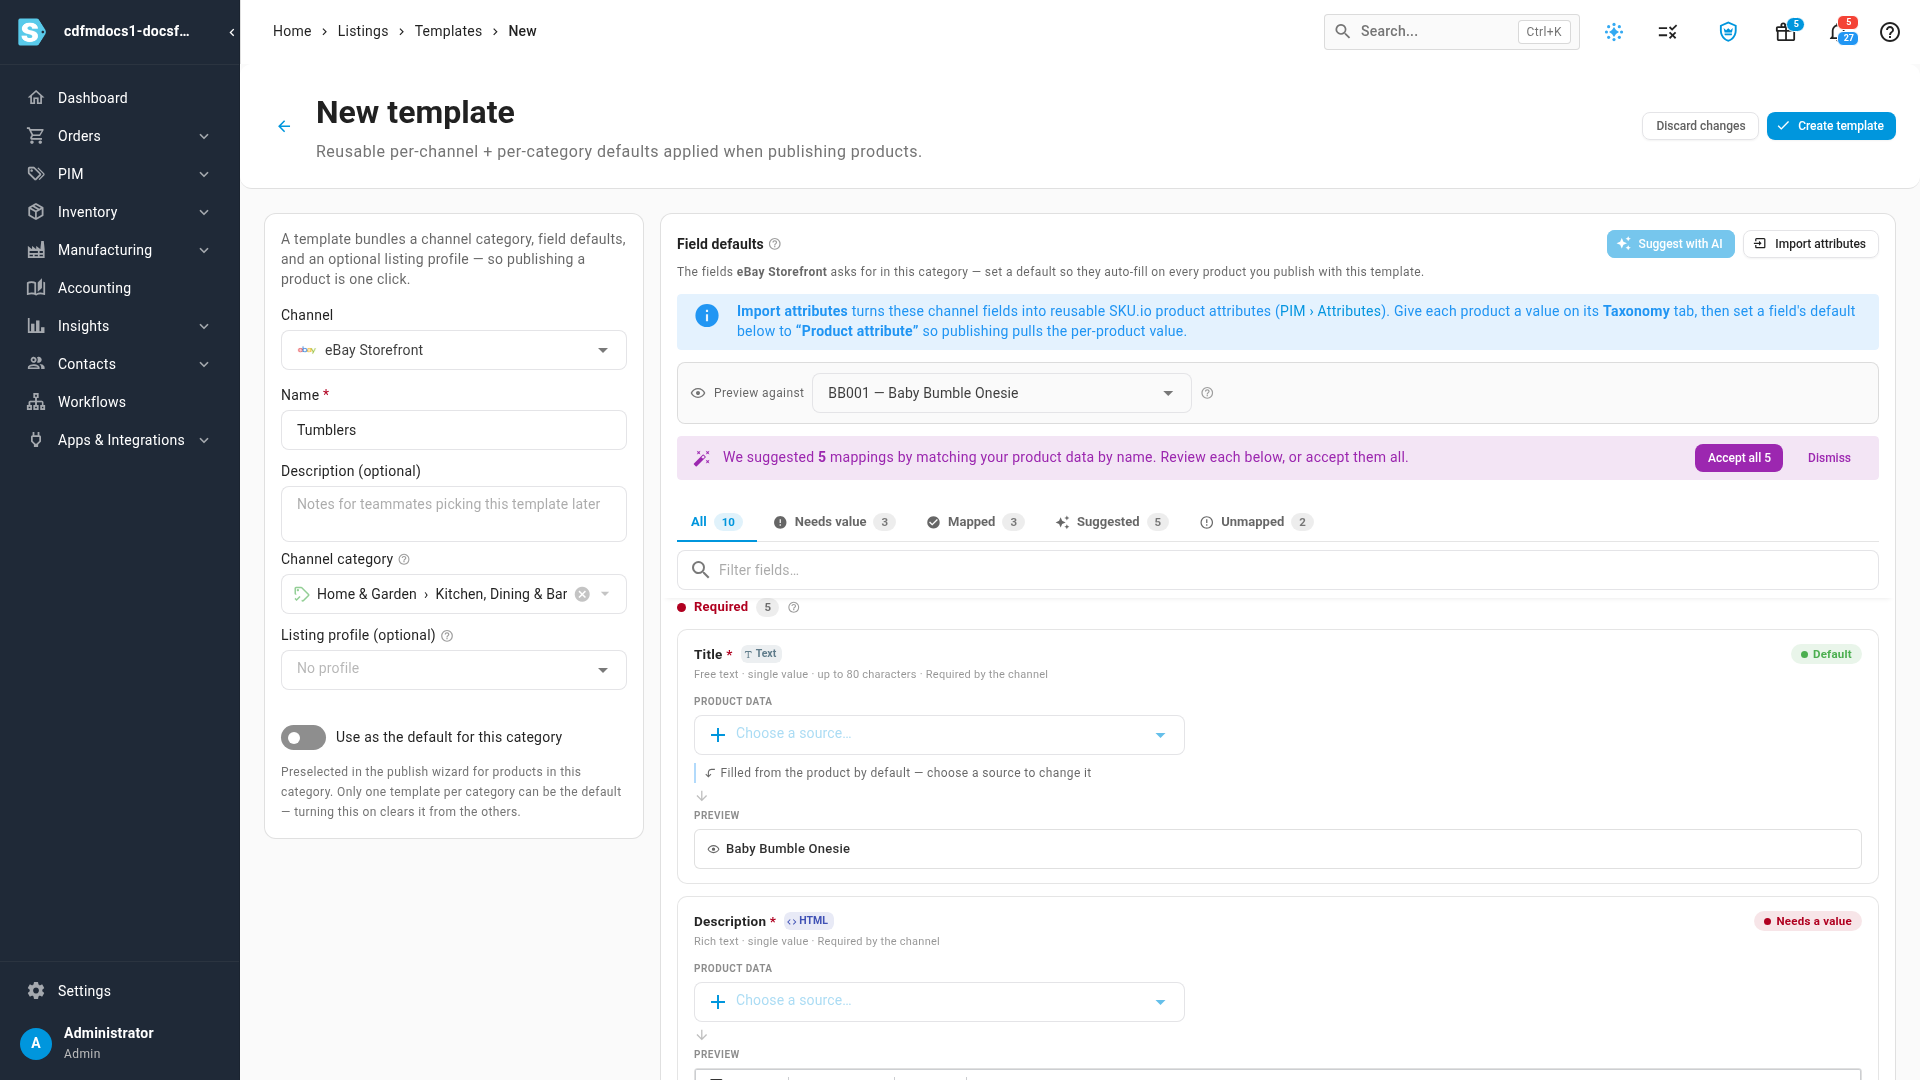Expand Apps & Integrations menu
The width and height of the screenshot is (1920, 1080).
point(120,440)
